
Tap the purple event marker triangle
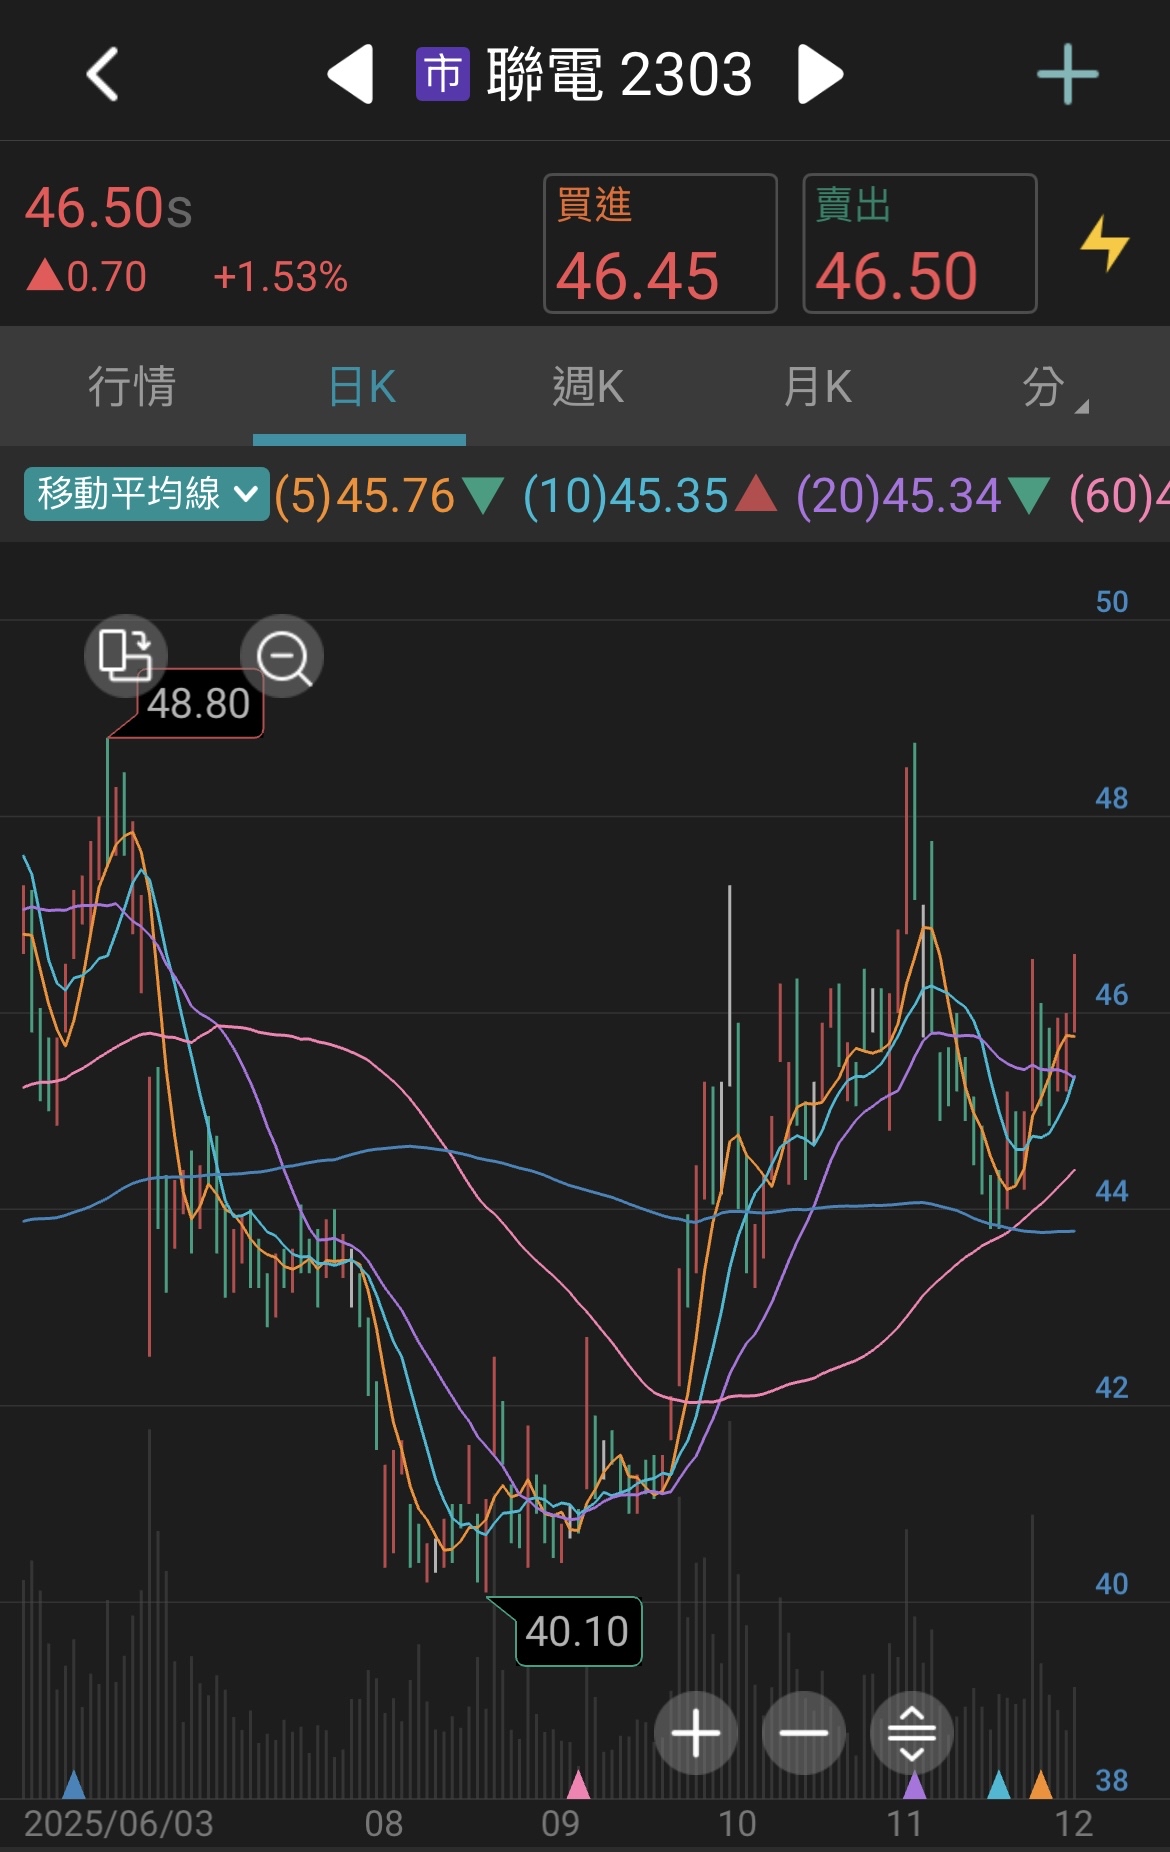click(x=915, y=1784)
